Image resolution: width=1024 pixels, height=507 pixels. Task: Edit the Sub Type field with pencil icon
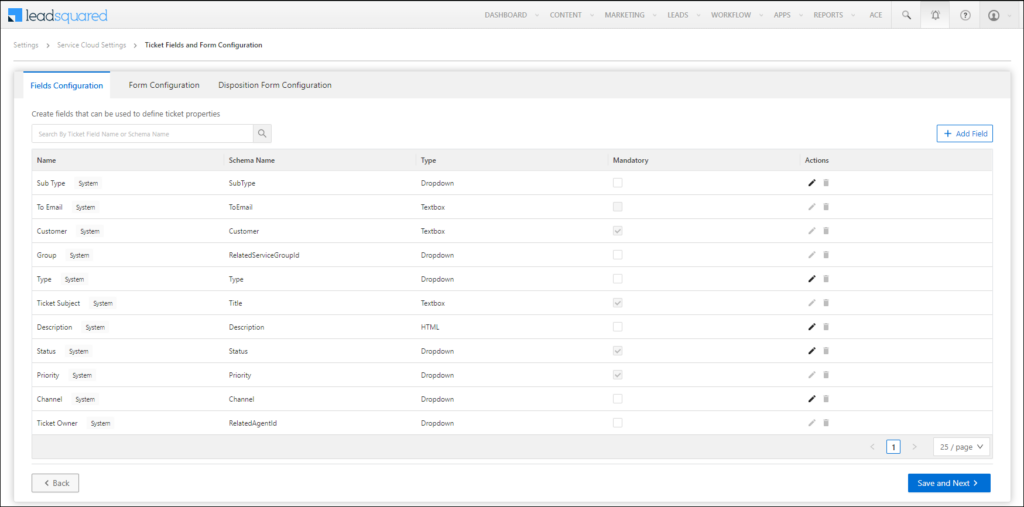pyautogui.click(x=812, y=183)
